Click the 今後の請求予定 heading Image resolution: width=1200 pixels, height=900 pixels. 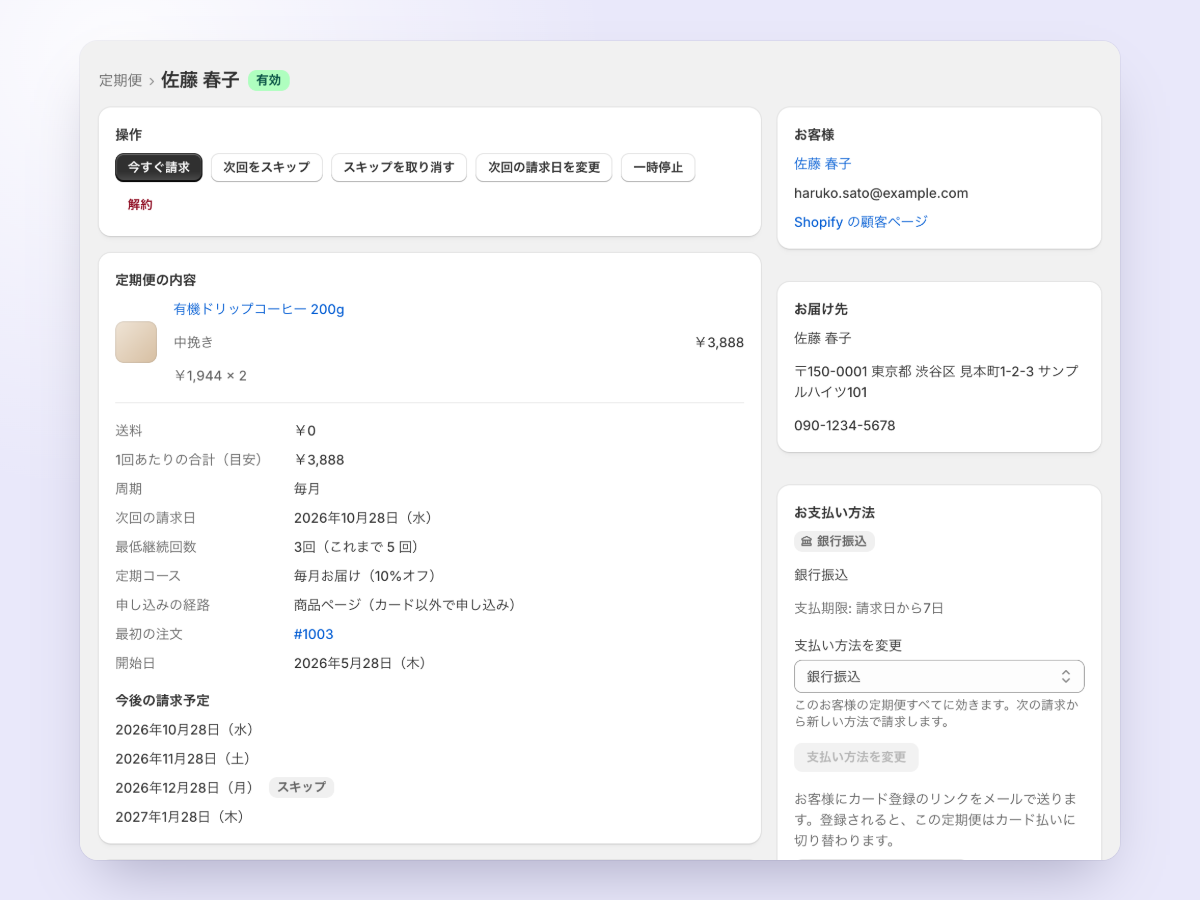pos(163,701)
